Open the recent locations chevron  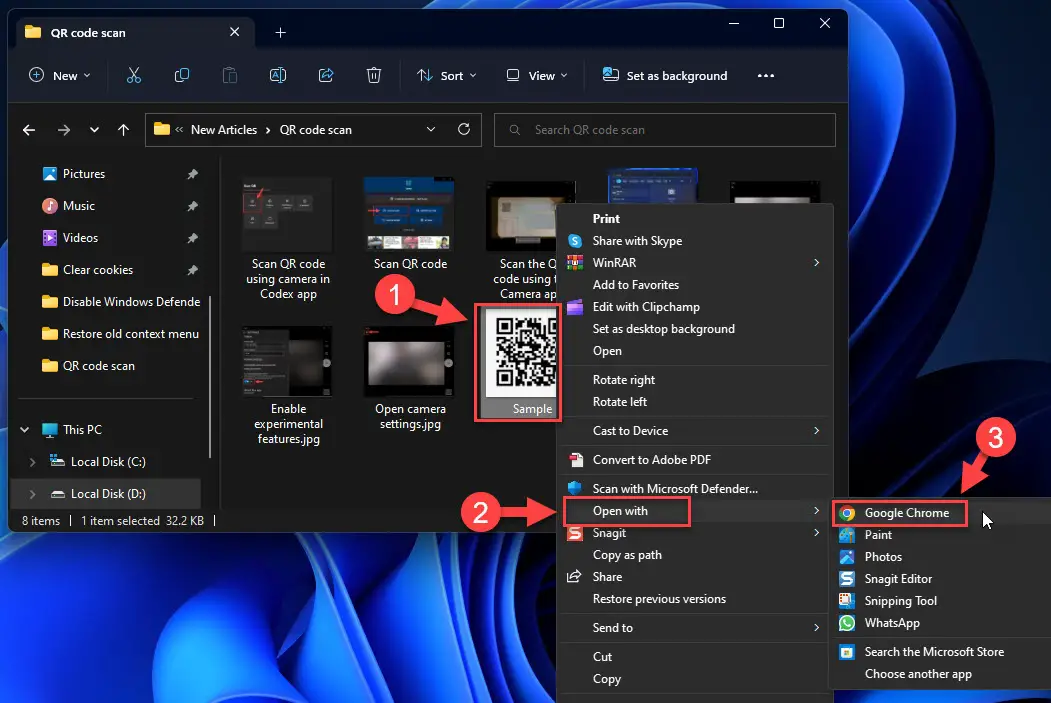95,130
